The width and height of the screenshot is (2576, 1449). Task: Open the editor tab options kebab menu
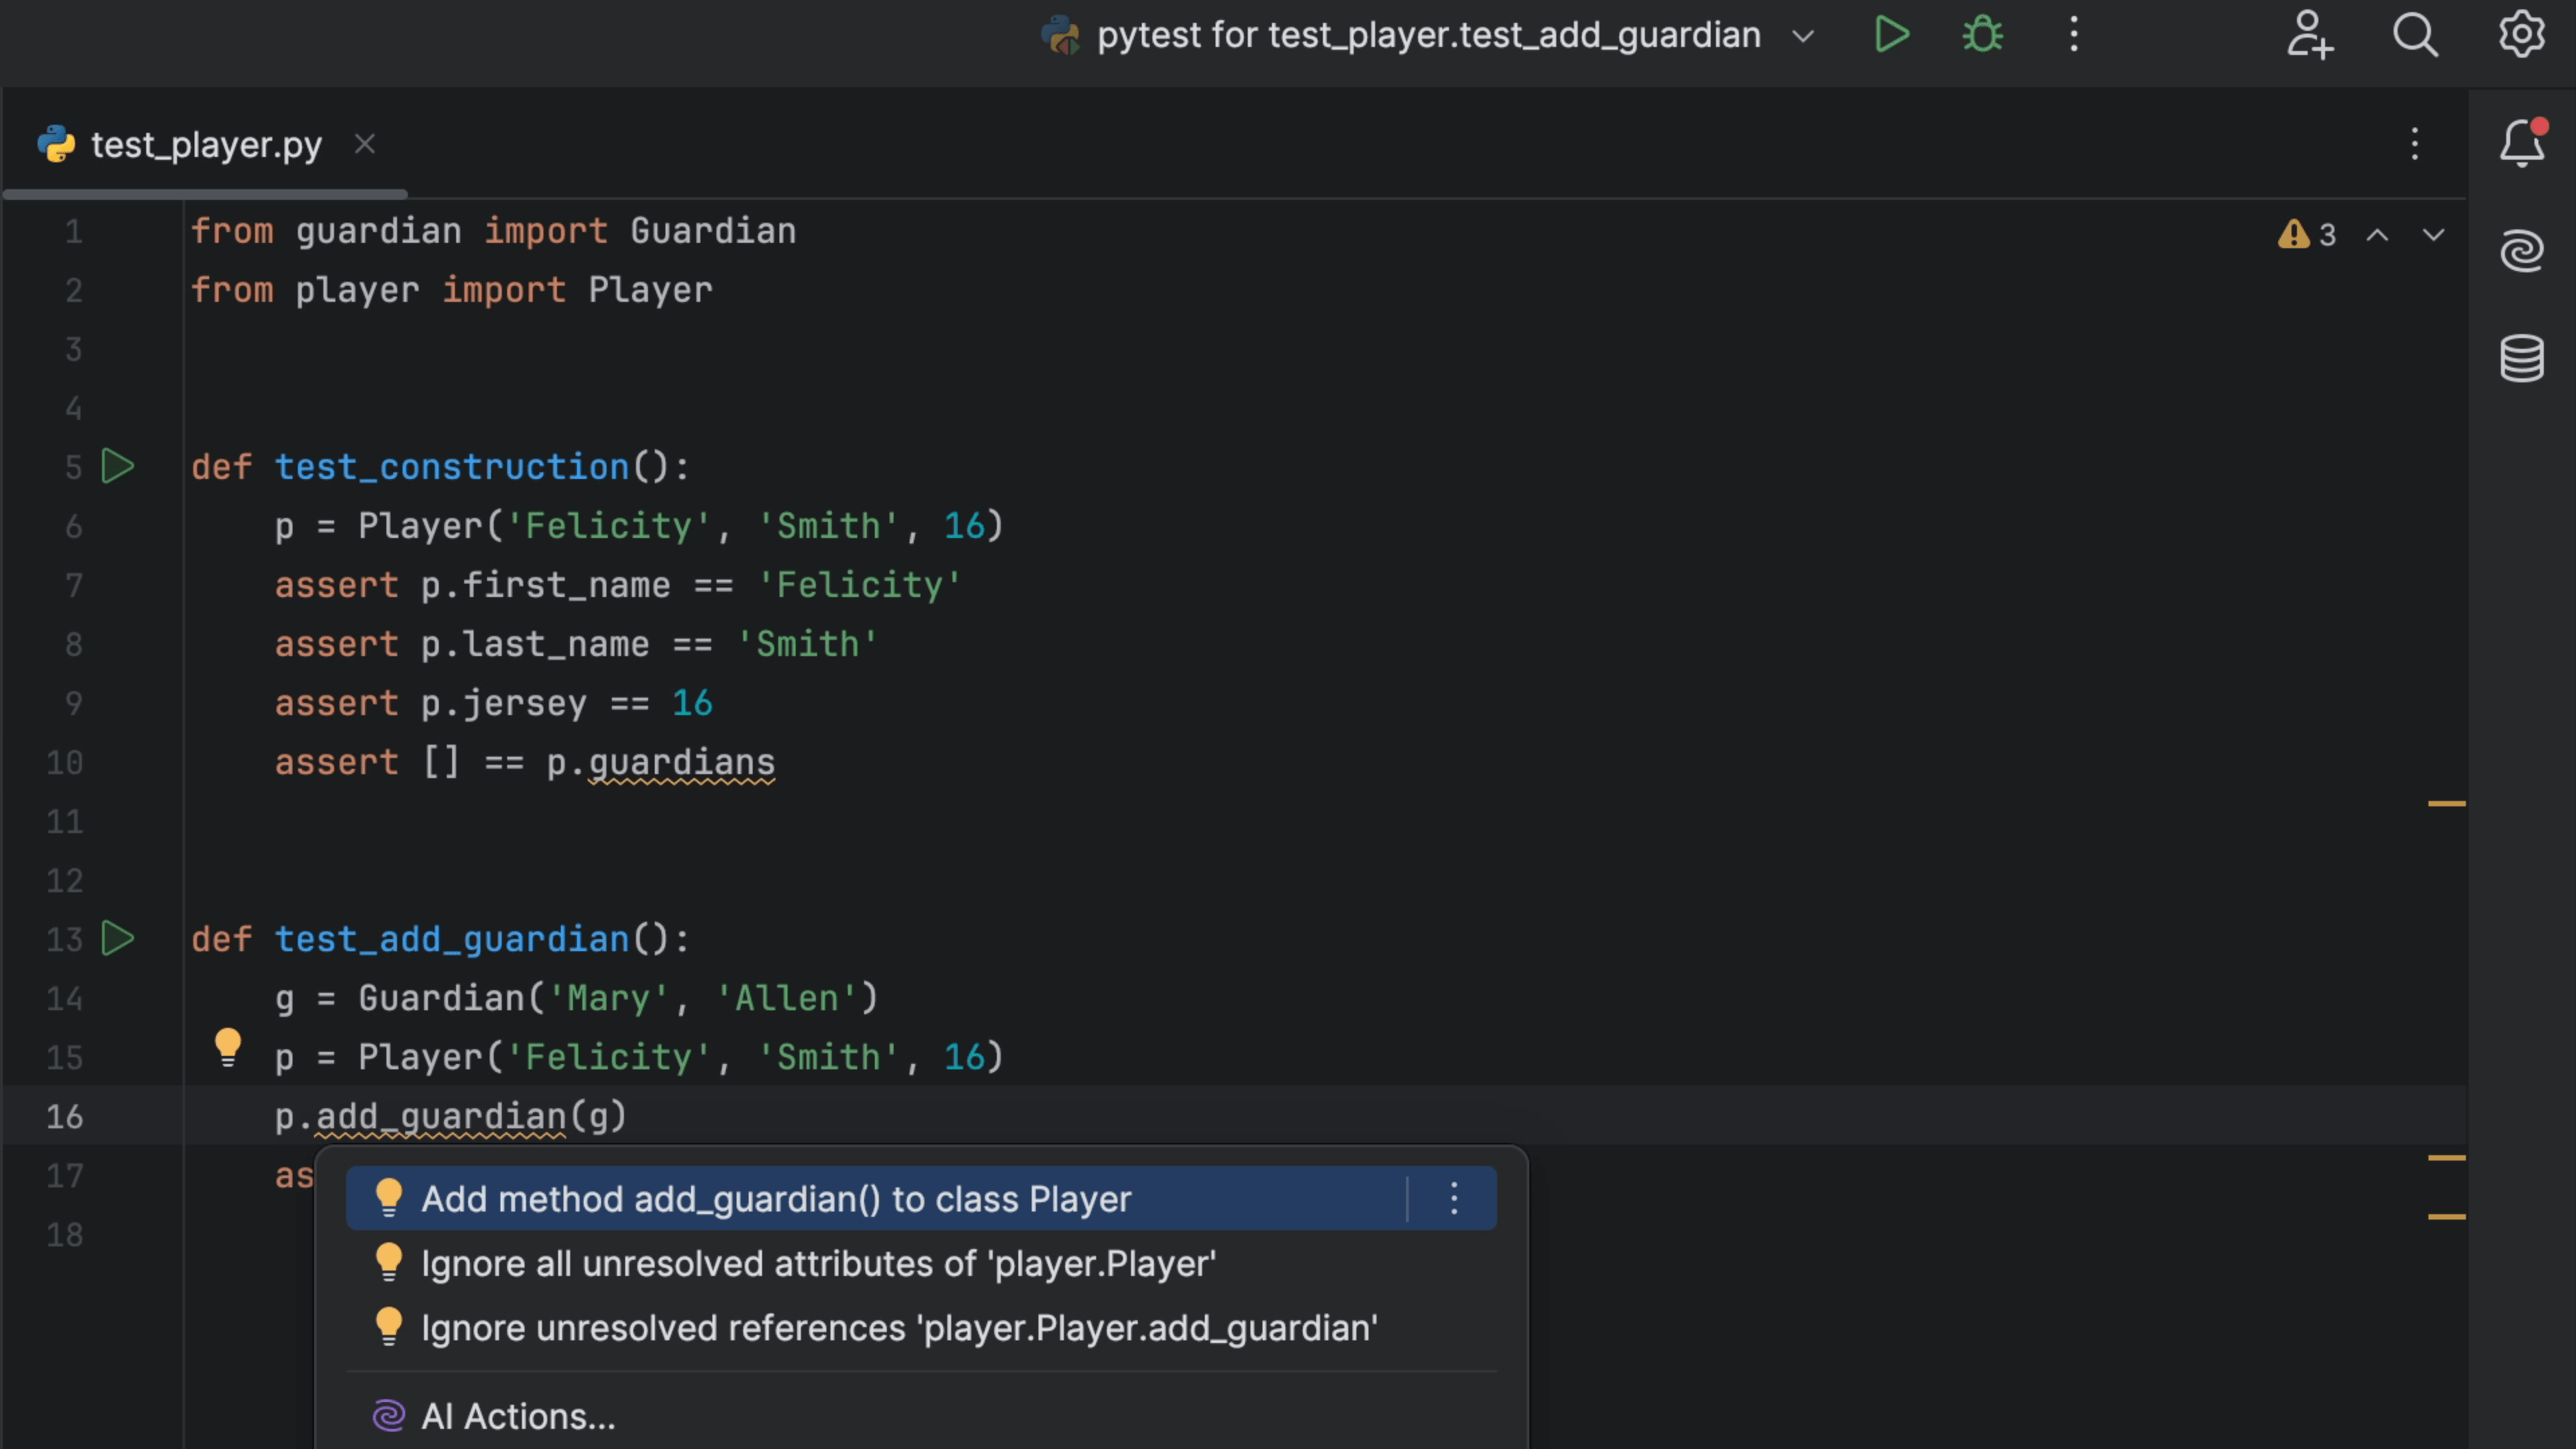(x=2414, y=144)
